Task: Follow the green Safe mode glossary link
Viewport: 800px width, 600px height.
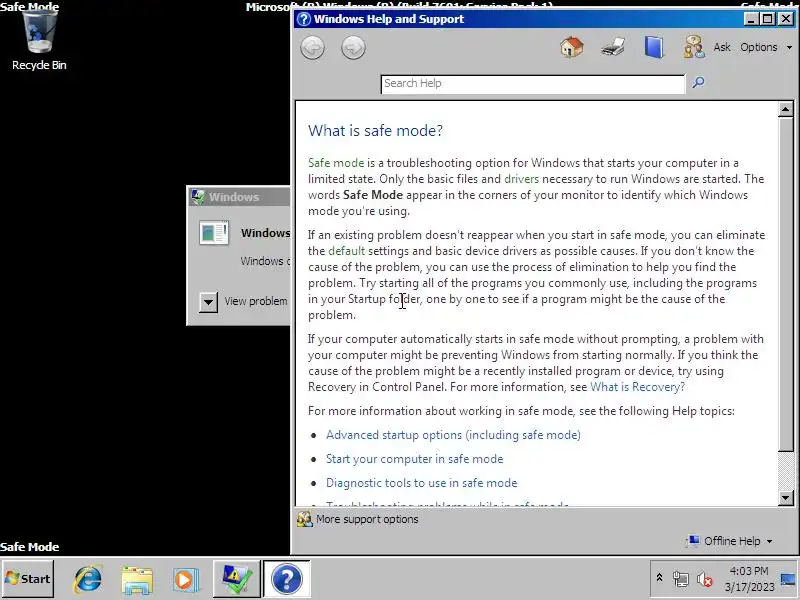Action: (x=336, y=163)
